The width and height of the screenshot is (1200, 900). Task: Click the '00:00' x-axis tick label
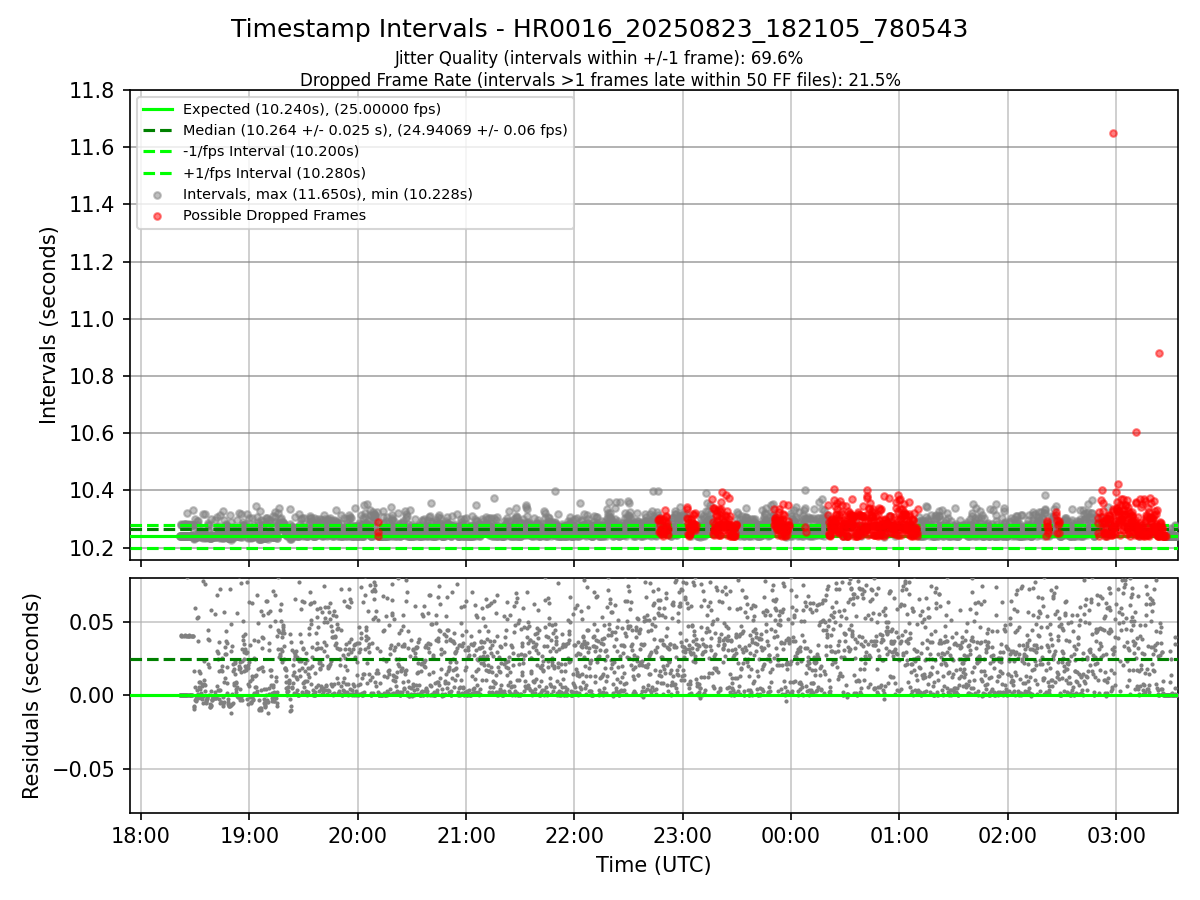point(791,836)
